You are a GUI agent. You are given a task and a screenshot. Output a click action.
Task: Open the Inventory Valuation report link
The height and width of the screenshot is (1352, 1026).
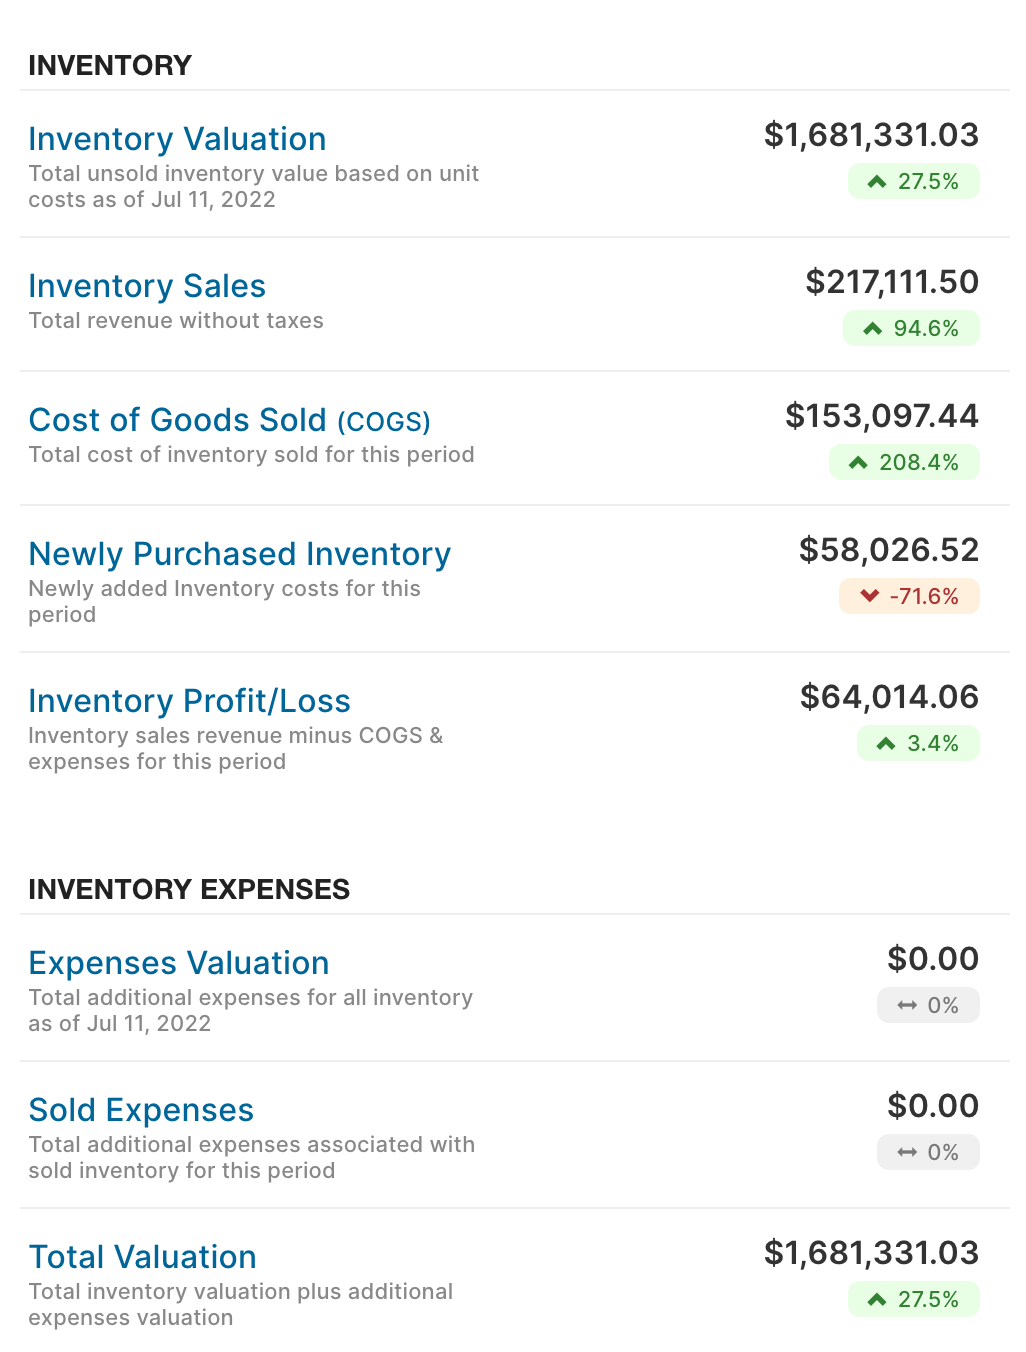point(177,139)
